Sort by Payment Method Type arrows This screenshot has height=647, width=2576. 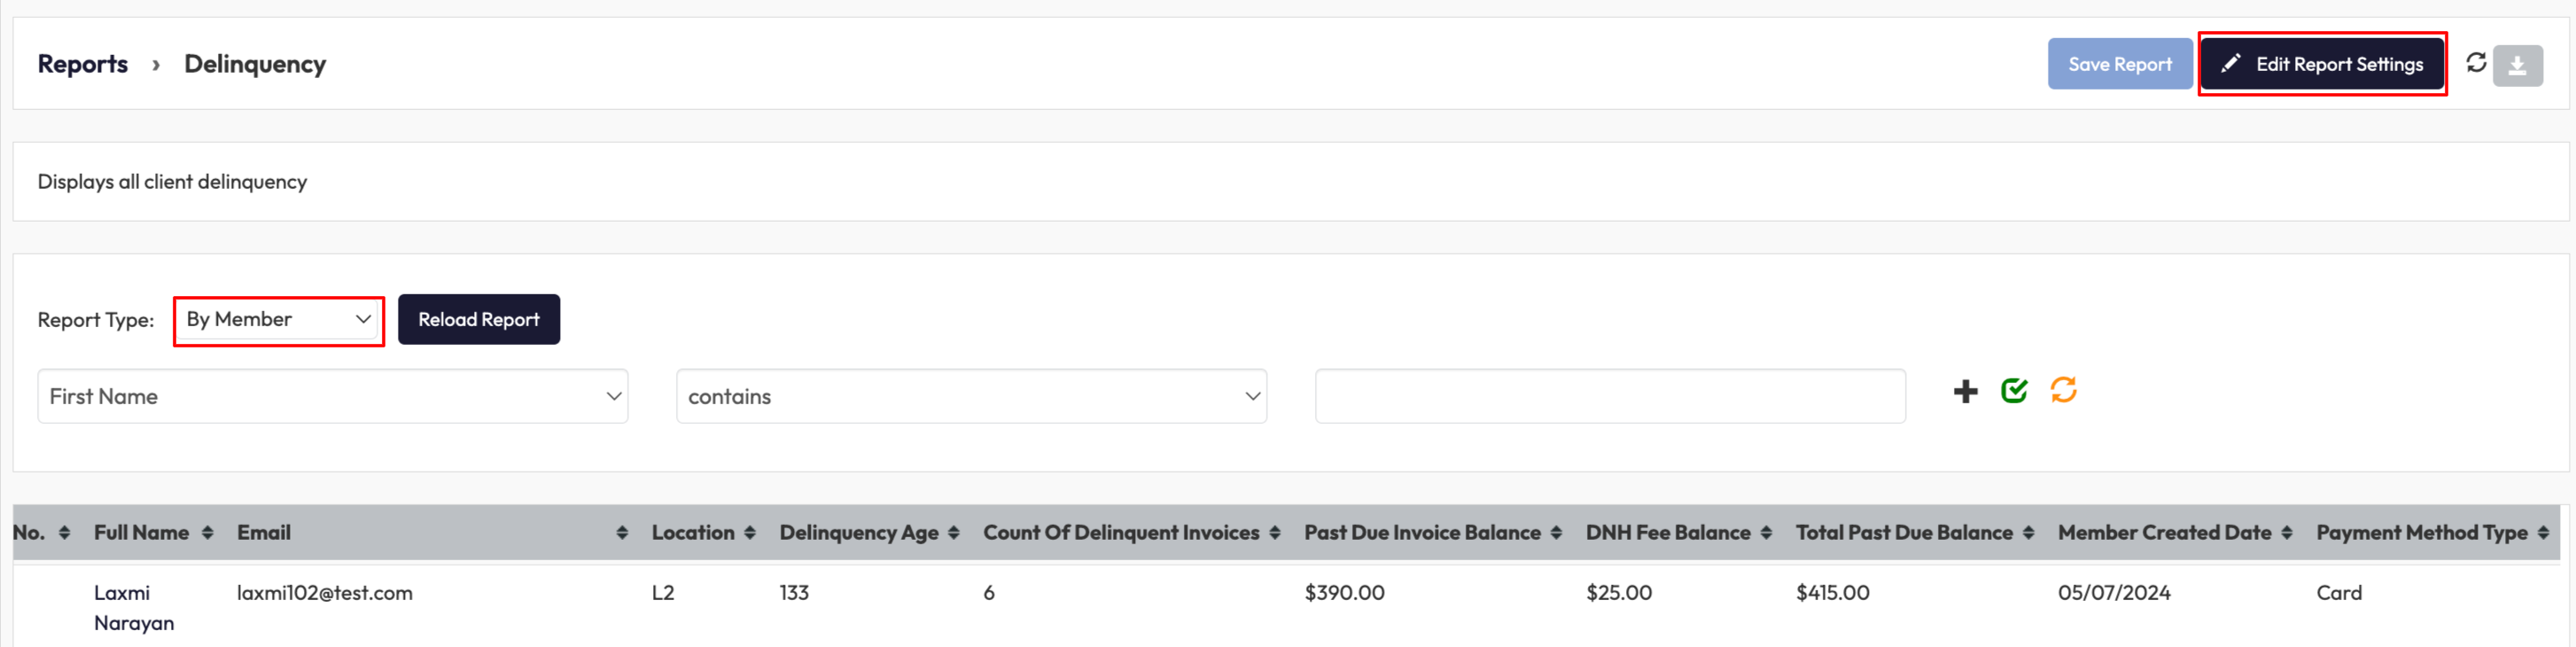[x=2543, y=533]
